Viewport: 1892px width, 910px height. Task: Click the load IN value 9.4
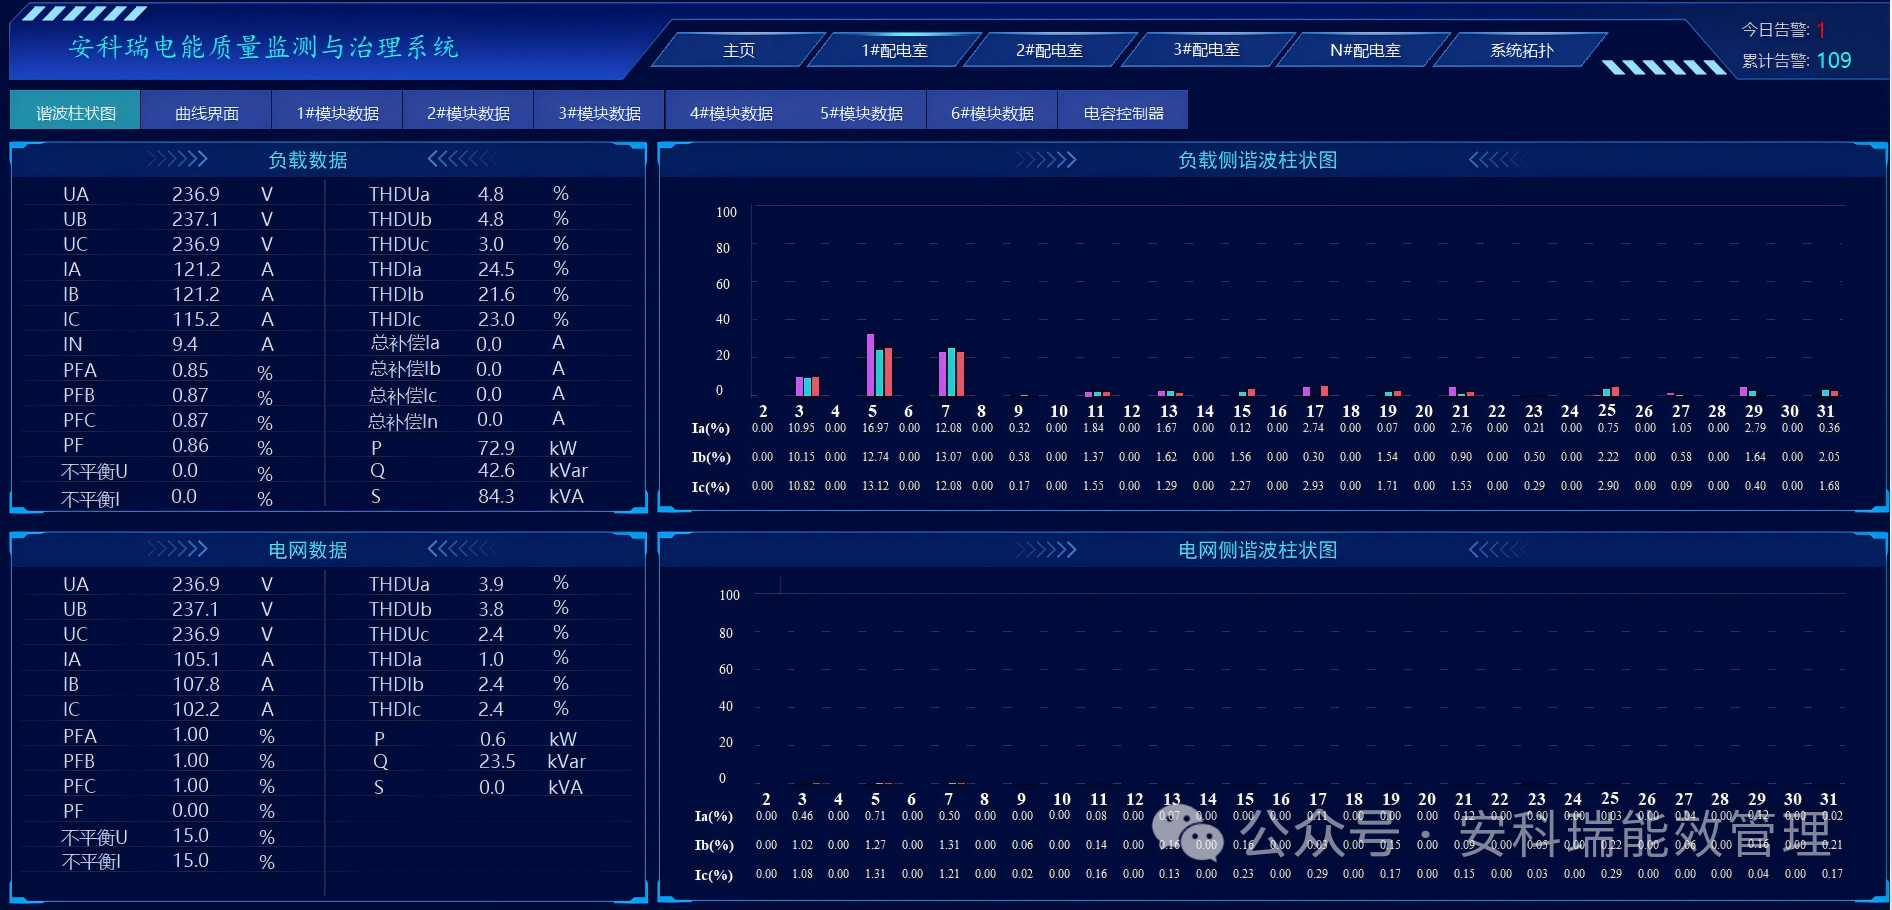pos(185,344)
